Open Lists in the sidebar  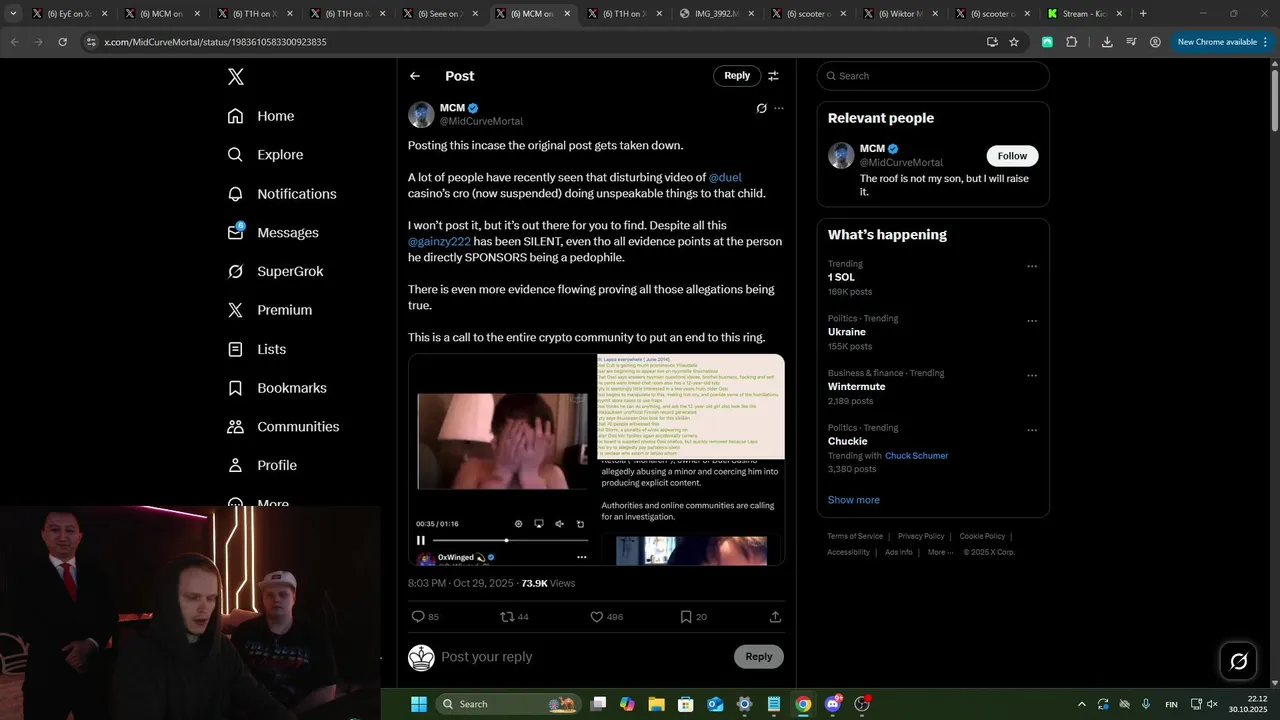pyautogui.click(x=257, y=349)
